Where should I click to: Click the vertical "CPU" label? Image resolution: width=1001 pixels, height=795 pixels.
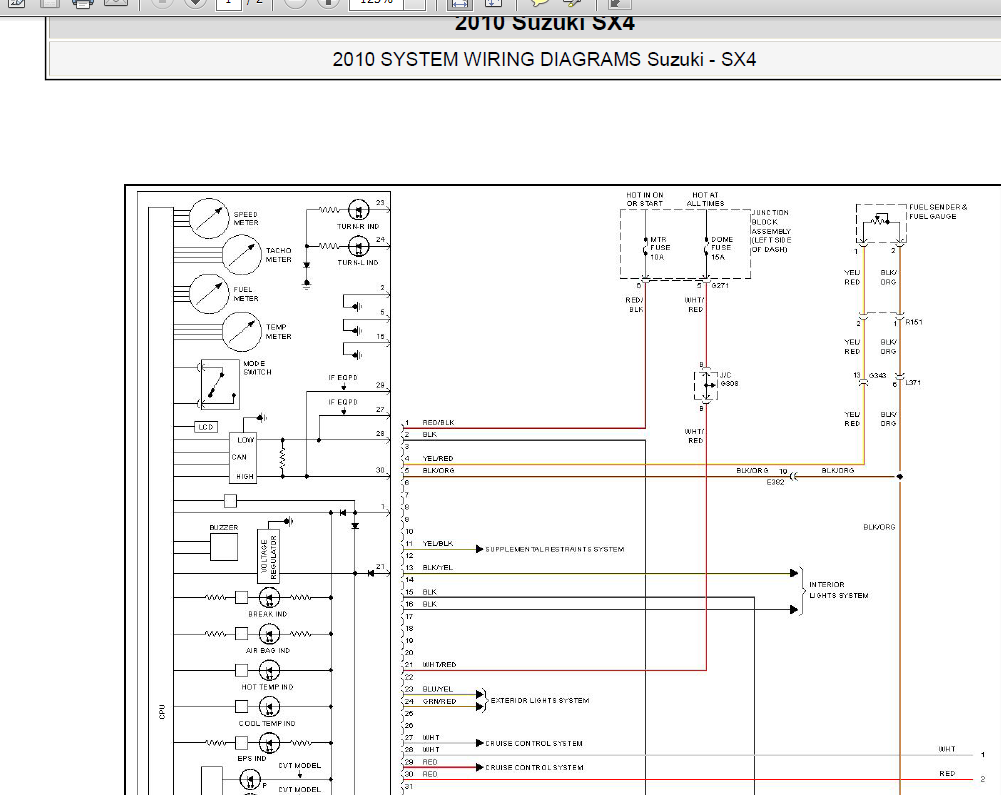click(162, 712)
